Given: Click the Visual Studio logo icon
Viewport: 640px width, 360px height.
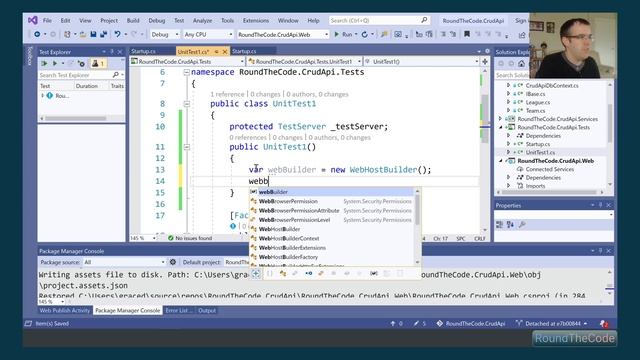Looking at the screenshot, I should tap(33, 20).
